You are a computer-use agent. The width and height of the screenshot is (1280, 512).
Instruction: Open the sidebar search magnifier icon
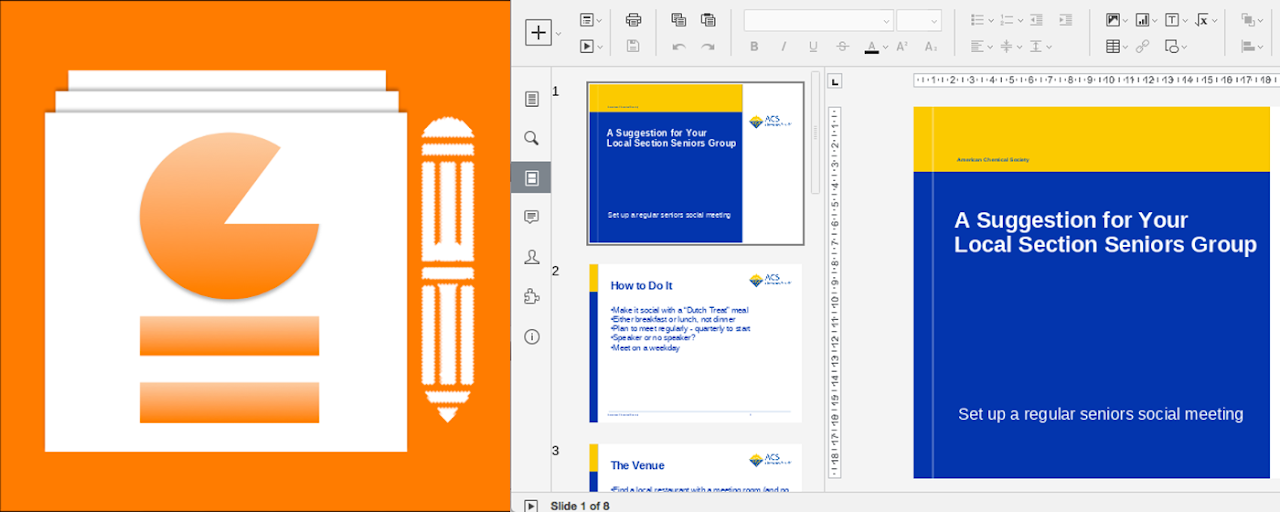532,138
